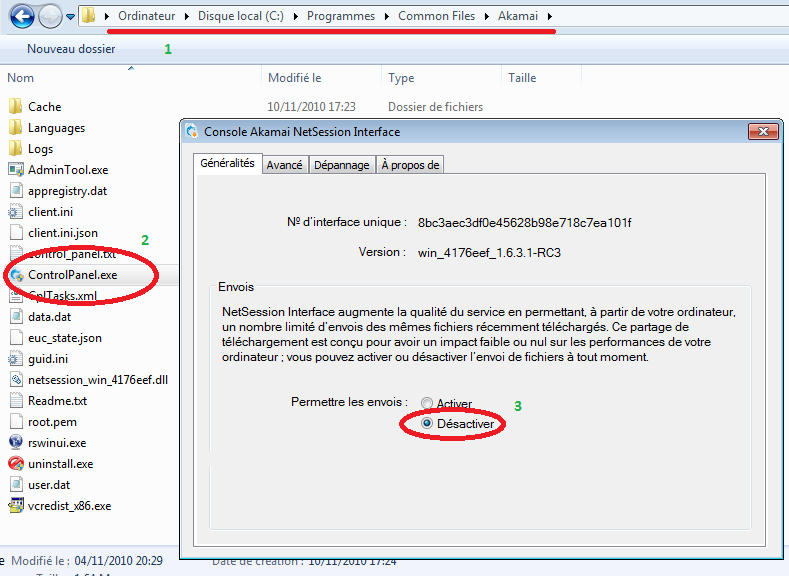
Task: Close the Akamai NetSession console window
Action: 763,131
